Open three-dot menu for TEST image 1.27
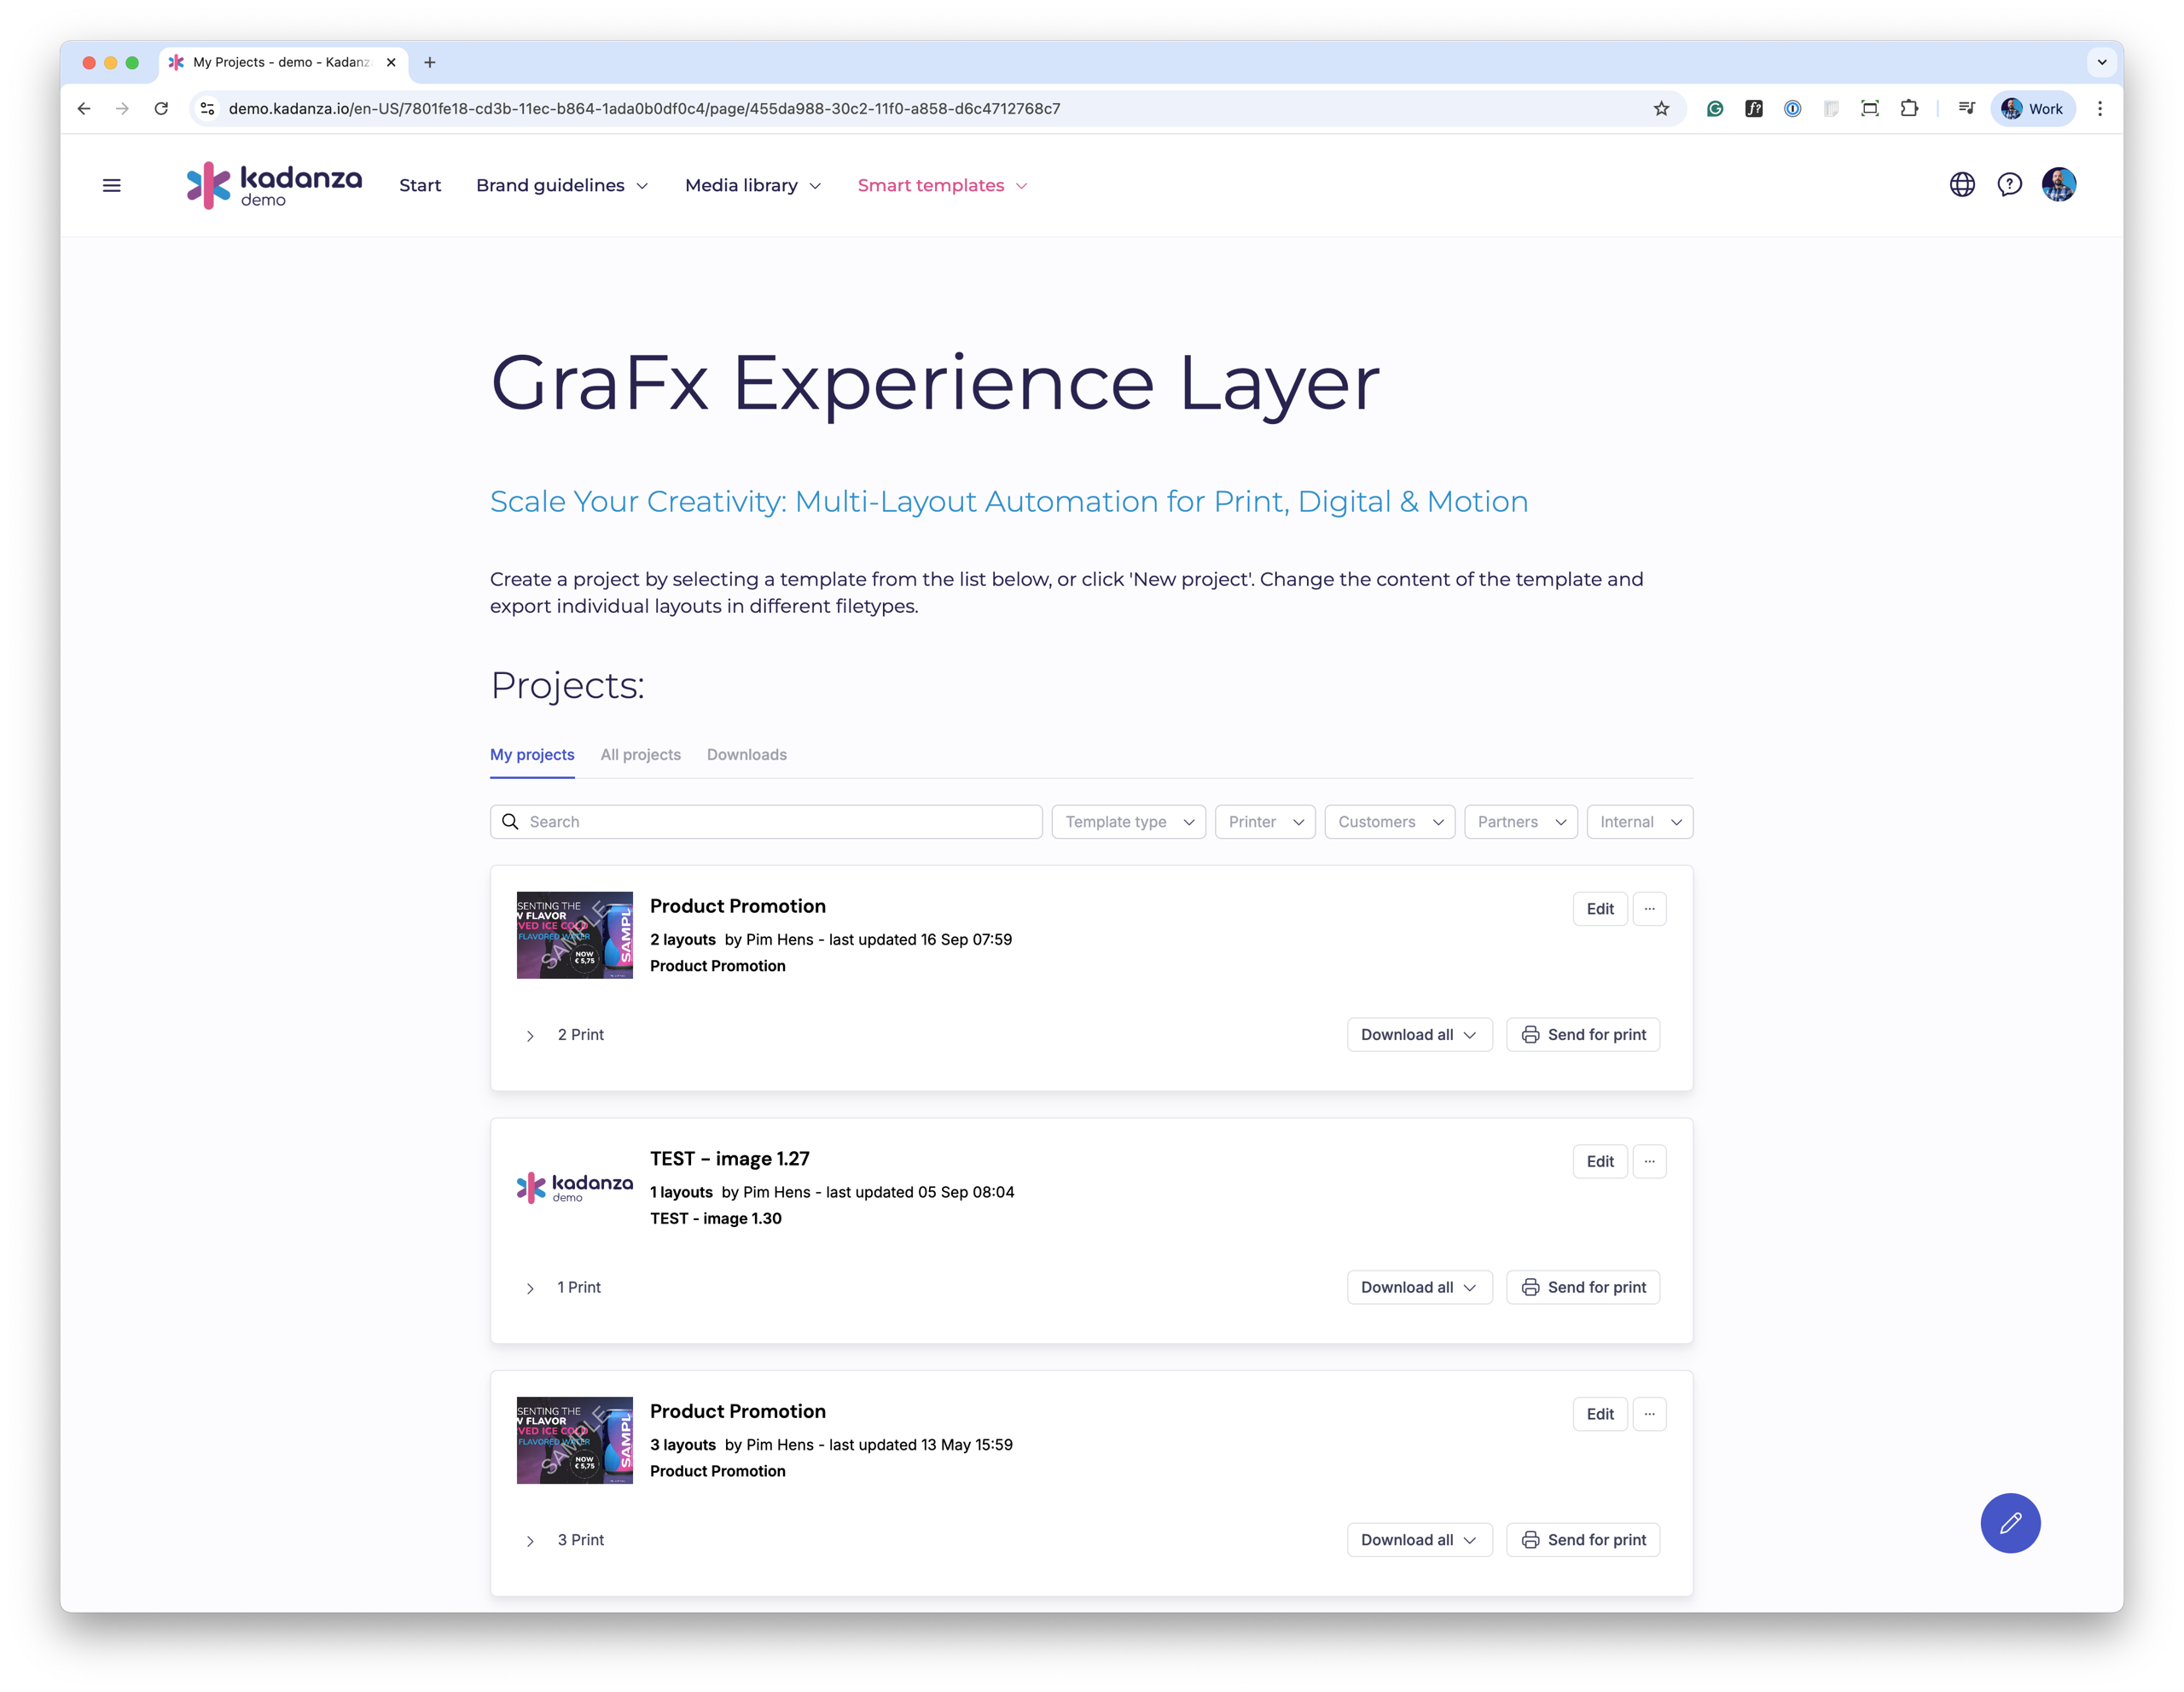This screenshot has width=2184, height=1692. (x=1649, y=1161)
